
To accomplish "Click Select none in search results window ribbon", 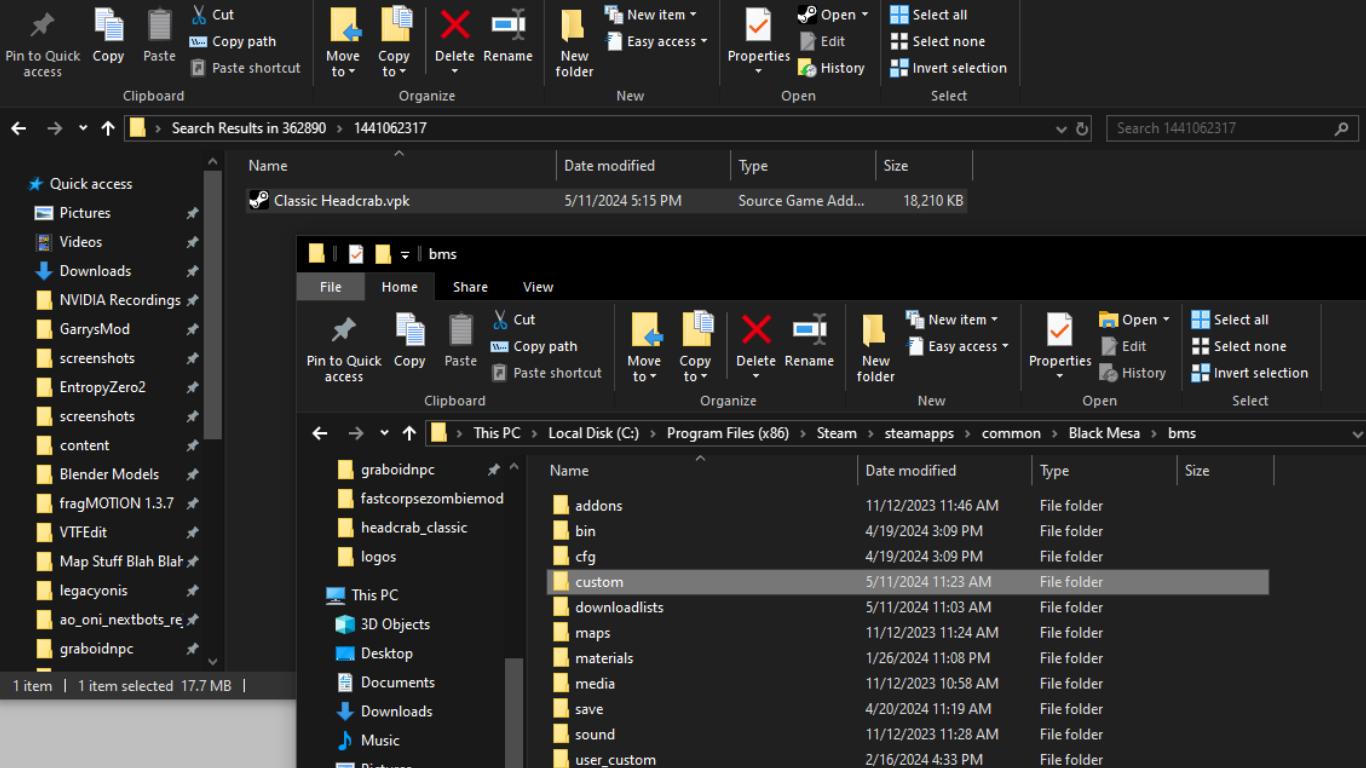I will pyautogui.click(x=938, y=41).
